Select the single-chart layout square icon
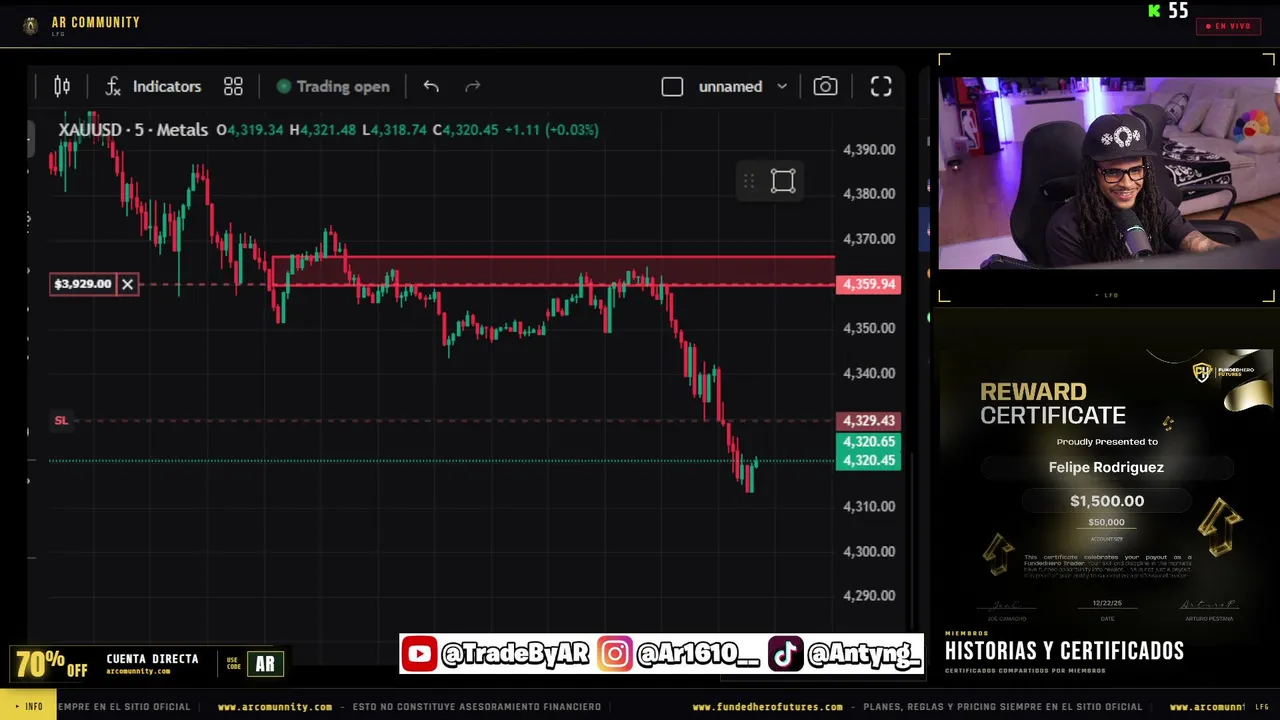The image size is (1280, 720). pos(672,87)
